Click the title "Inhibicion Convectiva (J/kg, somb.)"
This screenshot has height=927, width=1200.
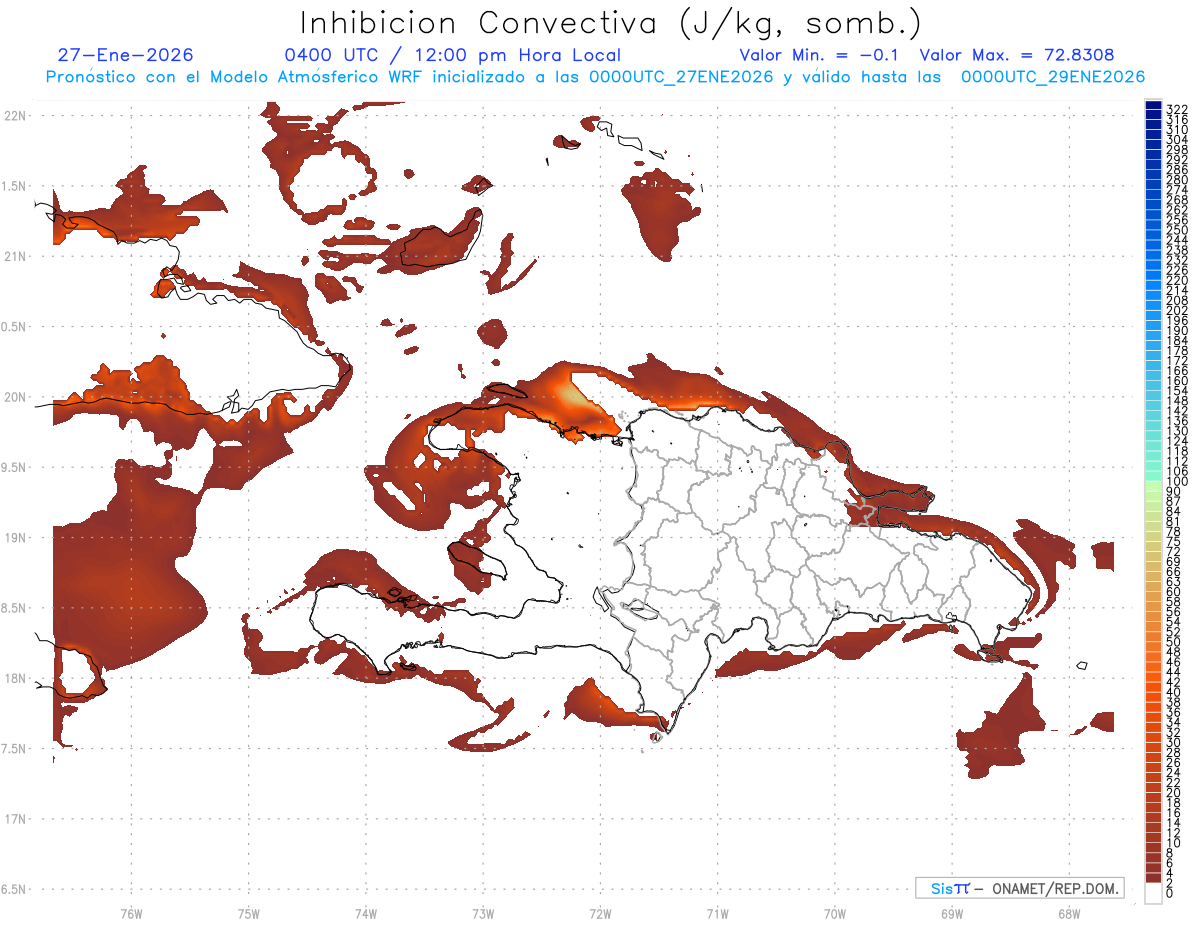(611, 24)
